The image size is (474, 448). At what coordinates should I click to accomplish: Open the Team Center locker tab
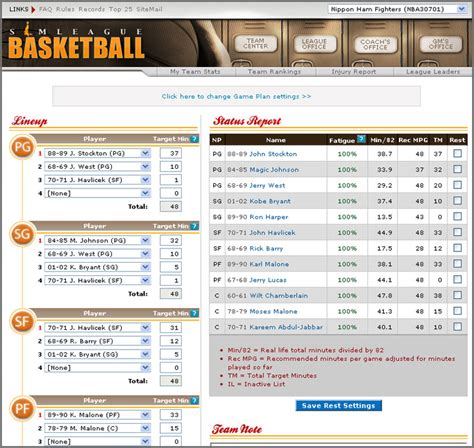tap(256, 44)
